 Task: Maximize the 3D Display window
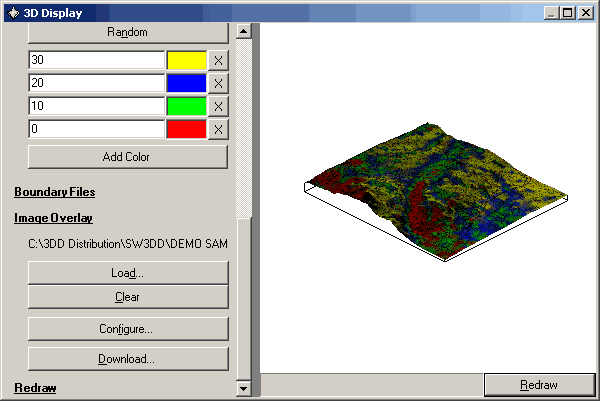pos(567,13)
